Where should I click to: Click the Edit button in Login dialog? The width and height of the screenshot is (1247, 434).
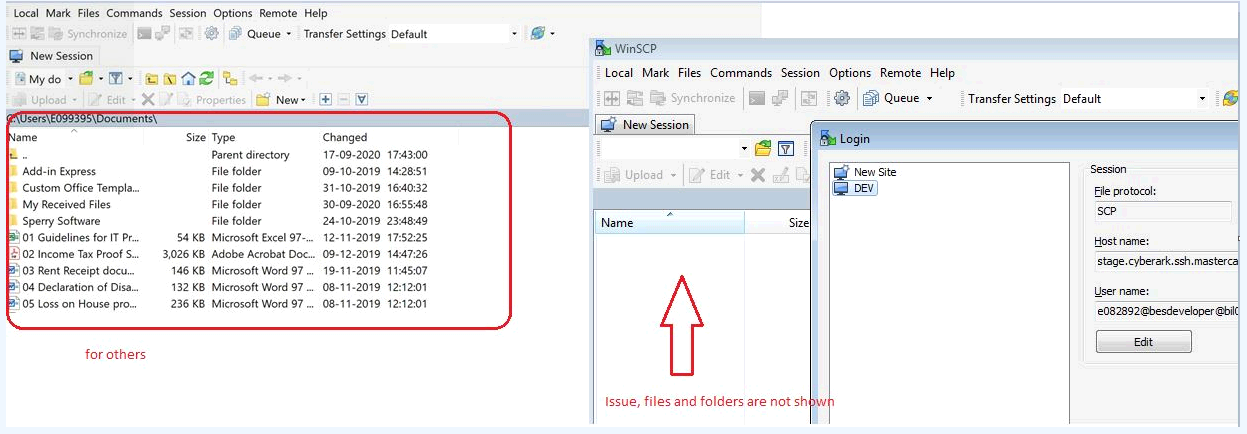[1143, 342]
